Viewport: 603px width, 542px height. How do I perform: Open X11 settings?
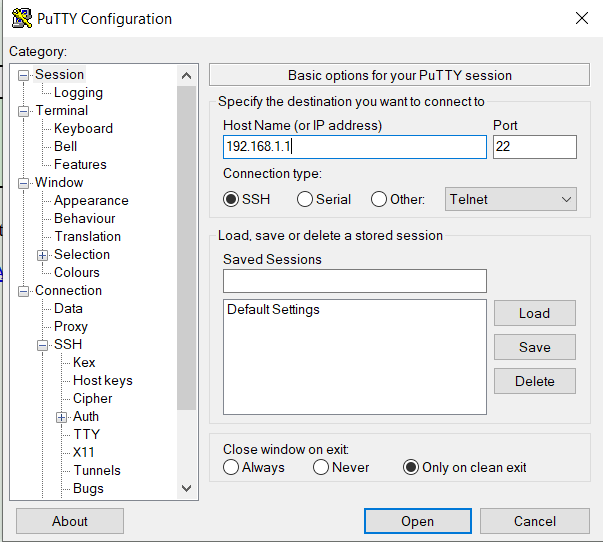(x=84, y=452)
